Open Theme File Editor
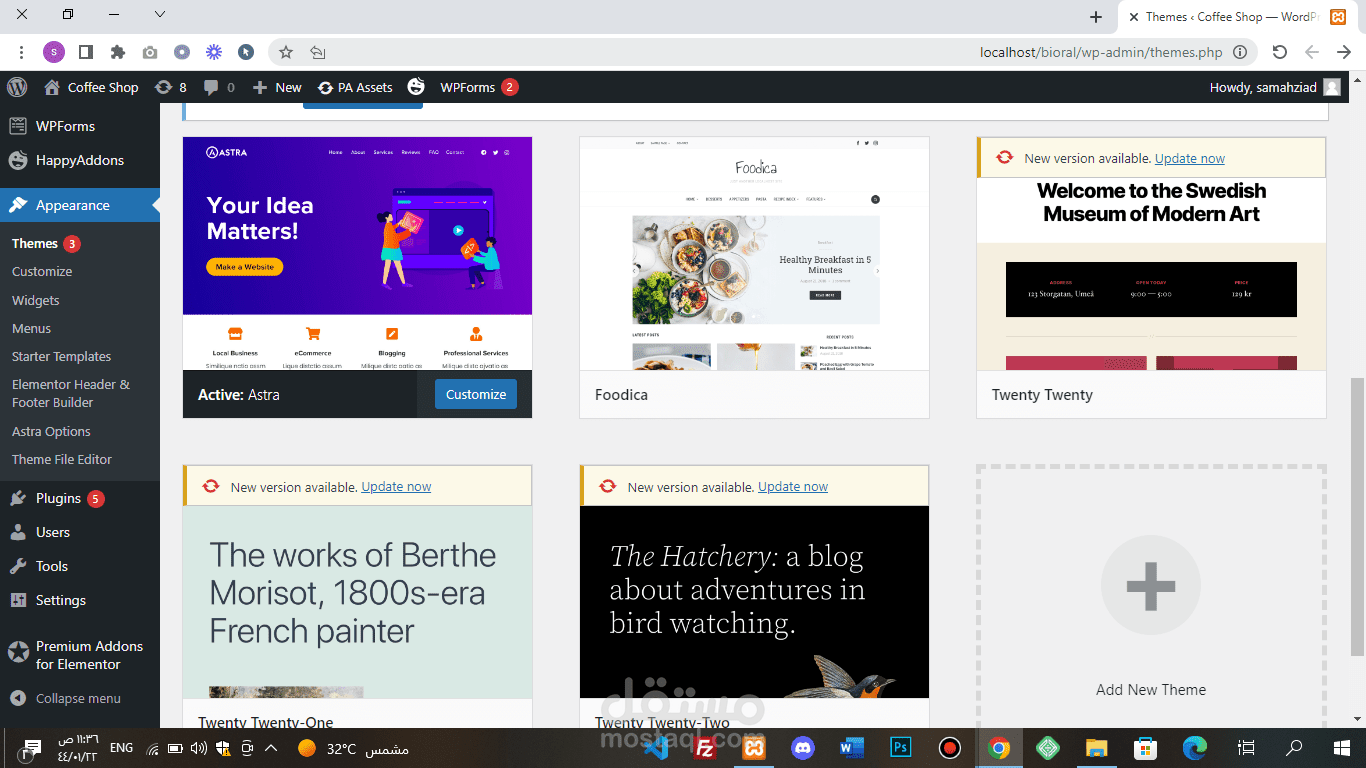This screenshot has height=768, width=1366. [x=62, y=459]
